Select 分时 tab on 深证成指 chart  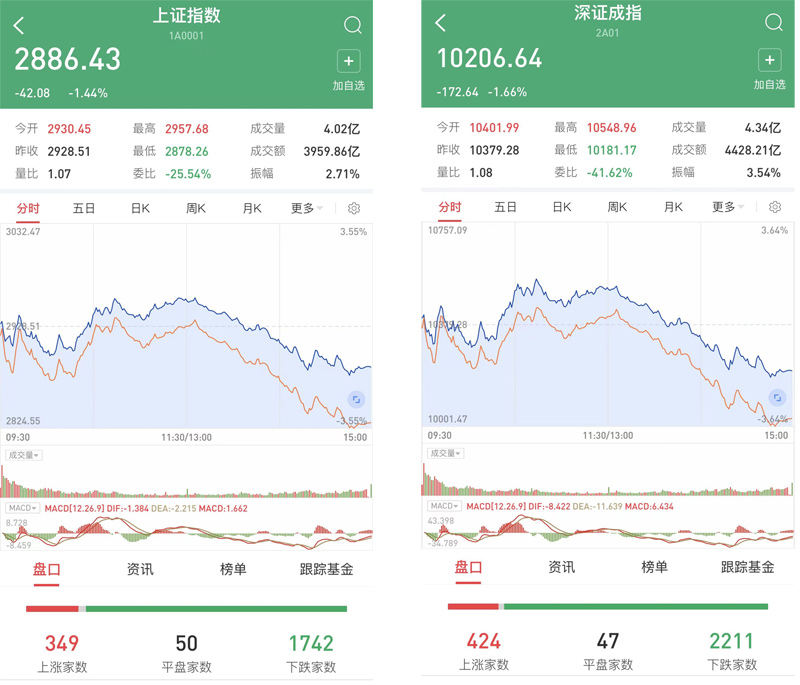449,207
